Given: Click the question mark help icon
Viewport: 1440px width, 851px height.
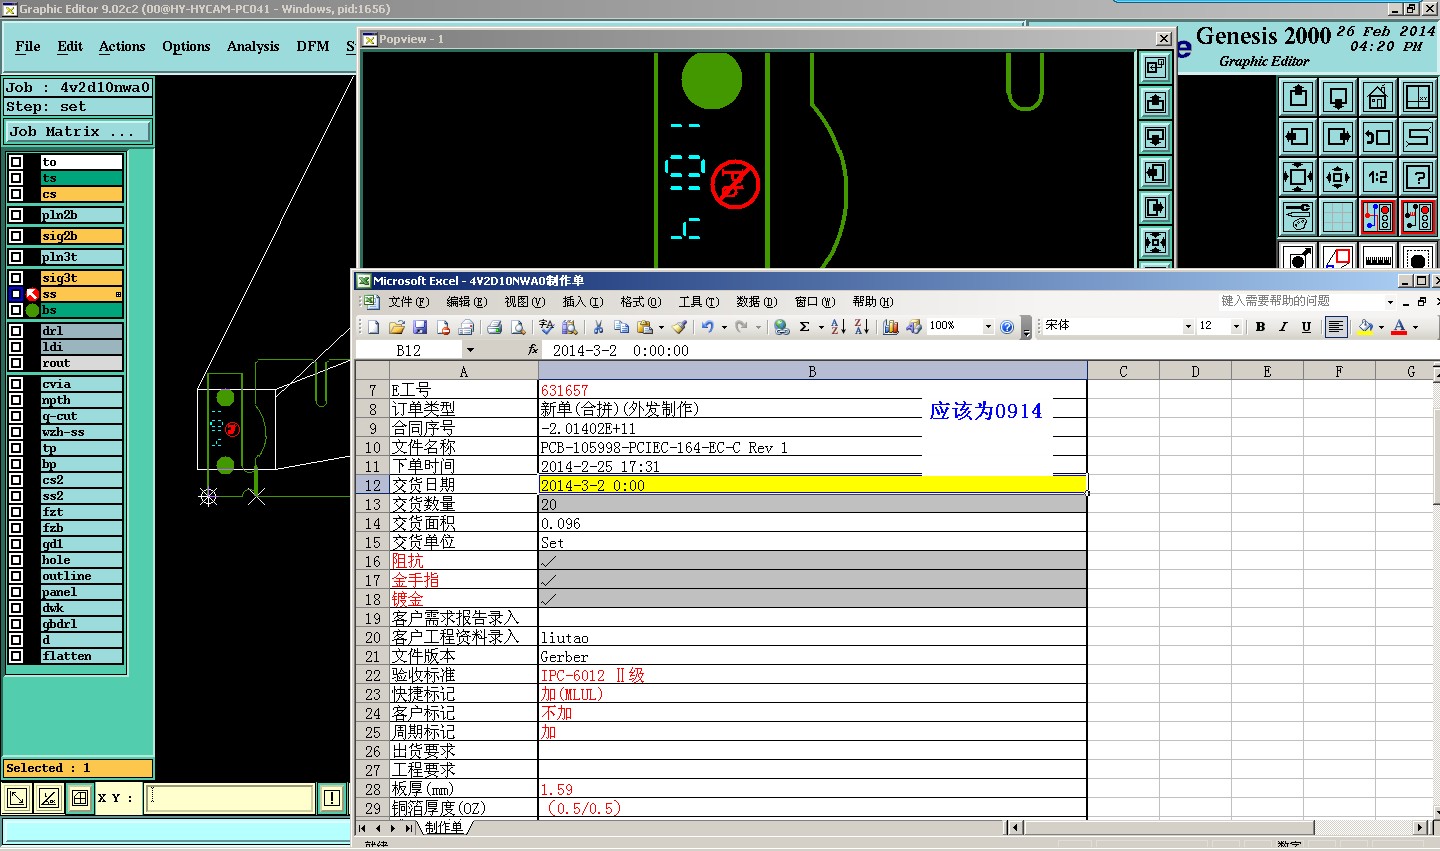Looking at the screenshot, I should (1418, 177).
